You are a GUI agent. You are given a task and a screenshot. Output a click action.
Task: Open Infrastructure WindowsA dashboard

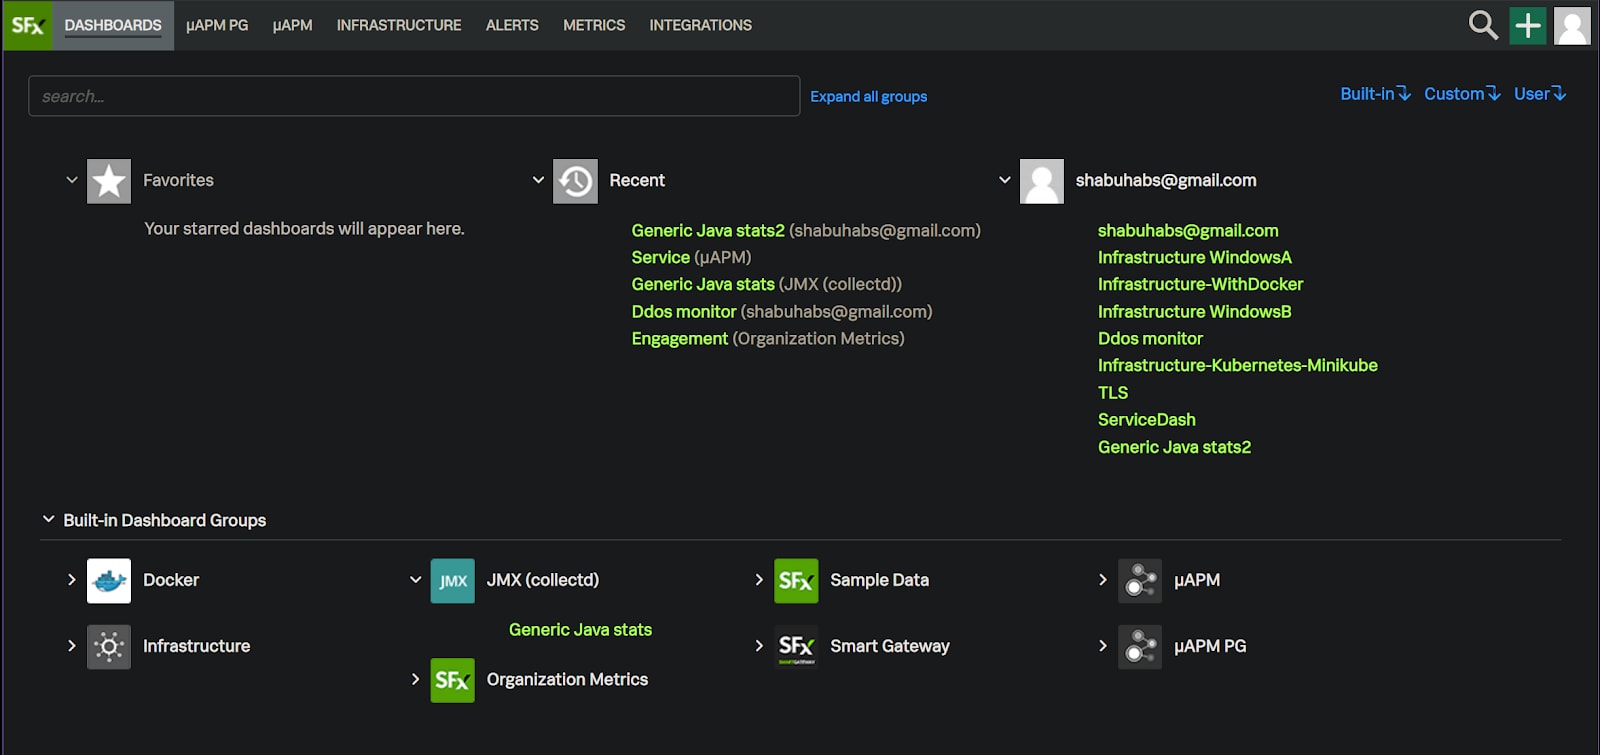click(x=1195, y=258)
